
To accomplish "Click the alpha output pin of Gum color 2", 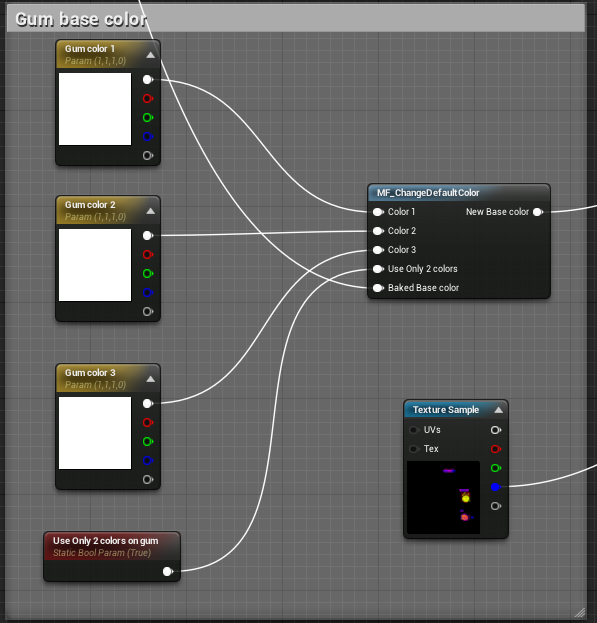I will tap(148, 312).
